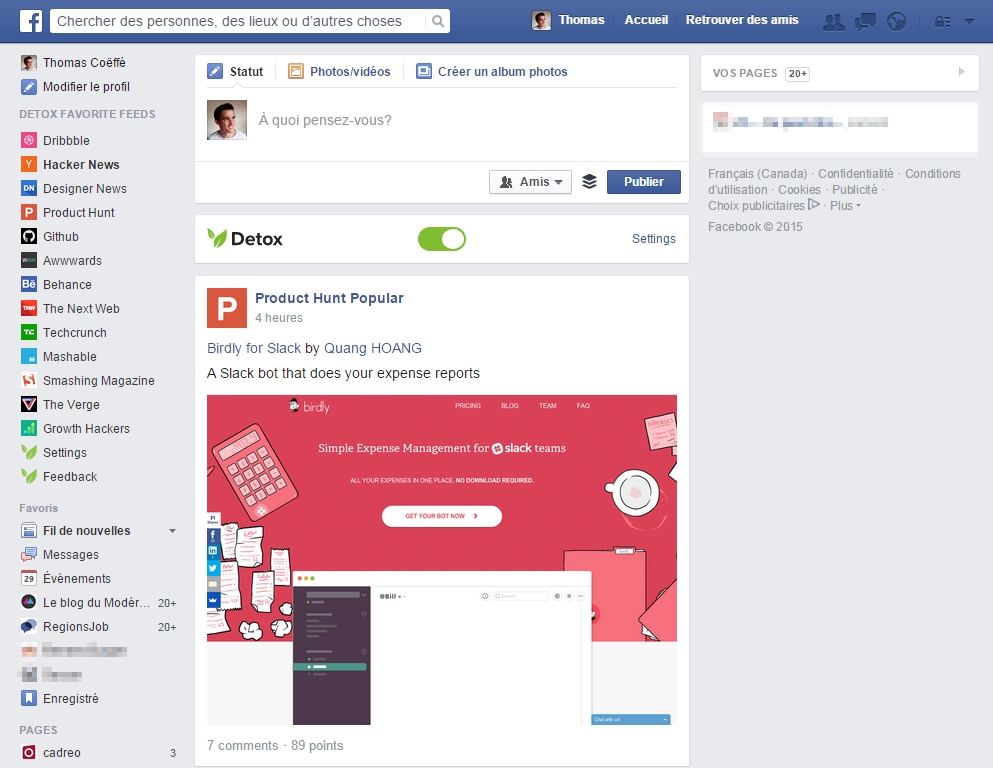This screenshot has width=993, height=768.
Task: Open the friend requests icon
Action: click(x=833, y=22)
